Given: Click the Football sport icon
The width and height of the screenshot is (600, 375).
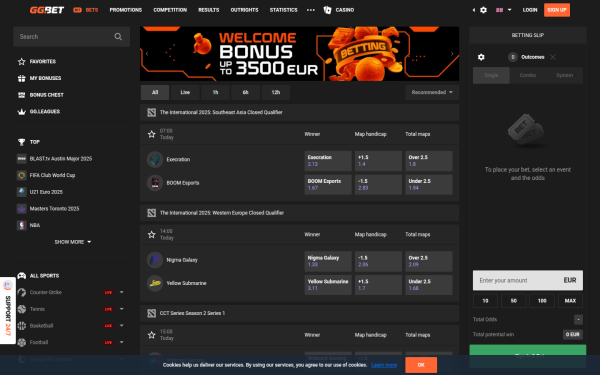Looking at the screenshot, I should click(21, 342).
